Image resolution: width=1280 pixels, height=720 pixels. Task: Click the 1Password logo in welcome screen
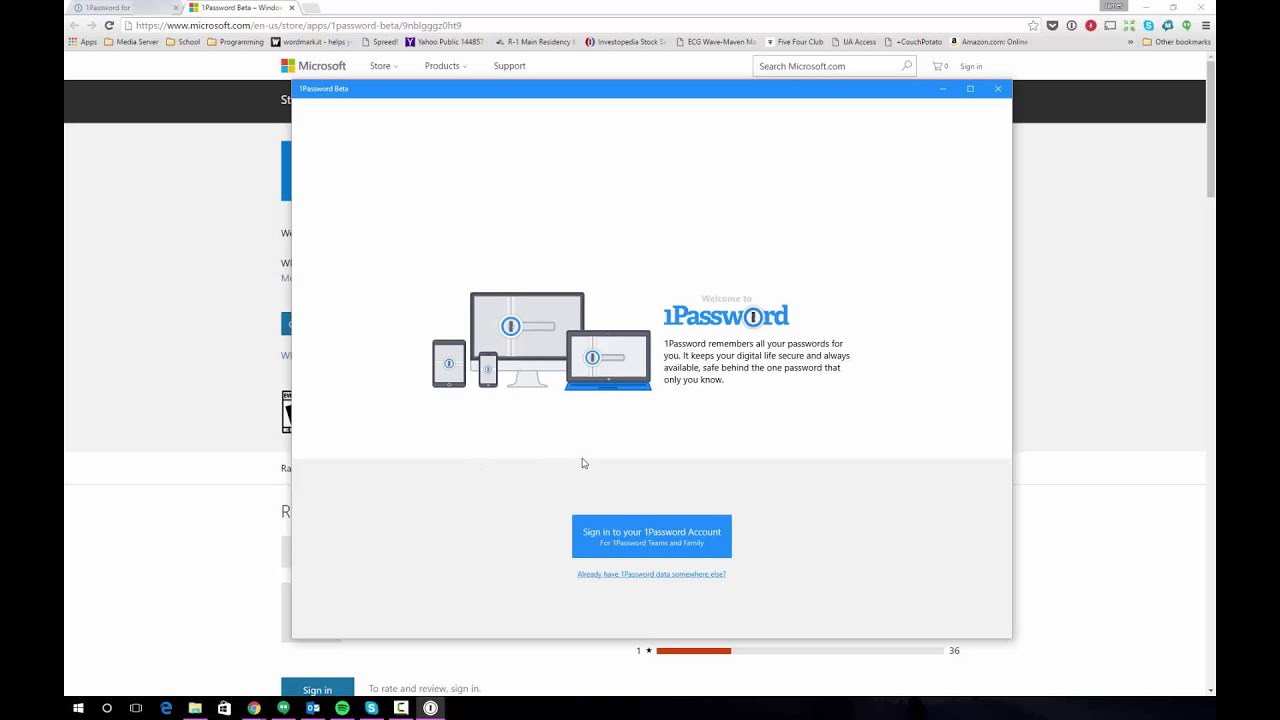pos(726,316)
